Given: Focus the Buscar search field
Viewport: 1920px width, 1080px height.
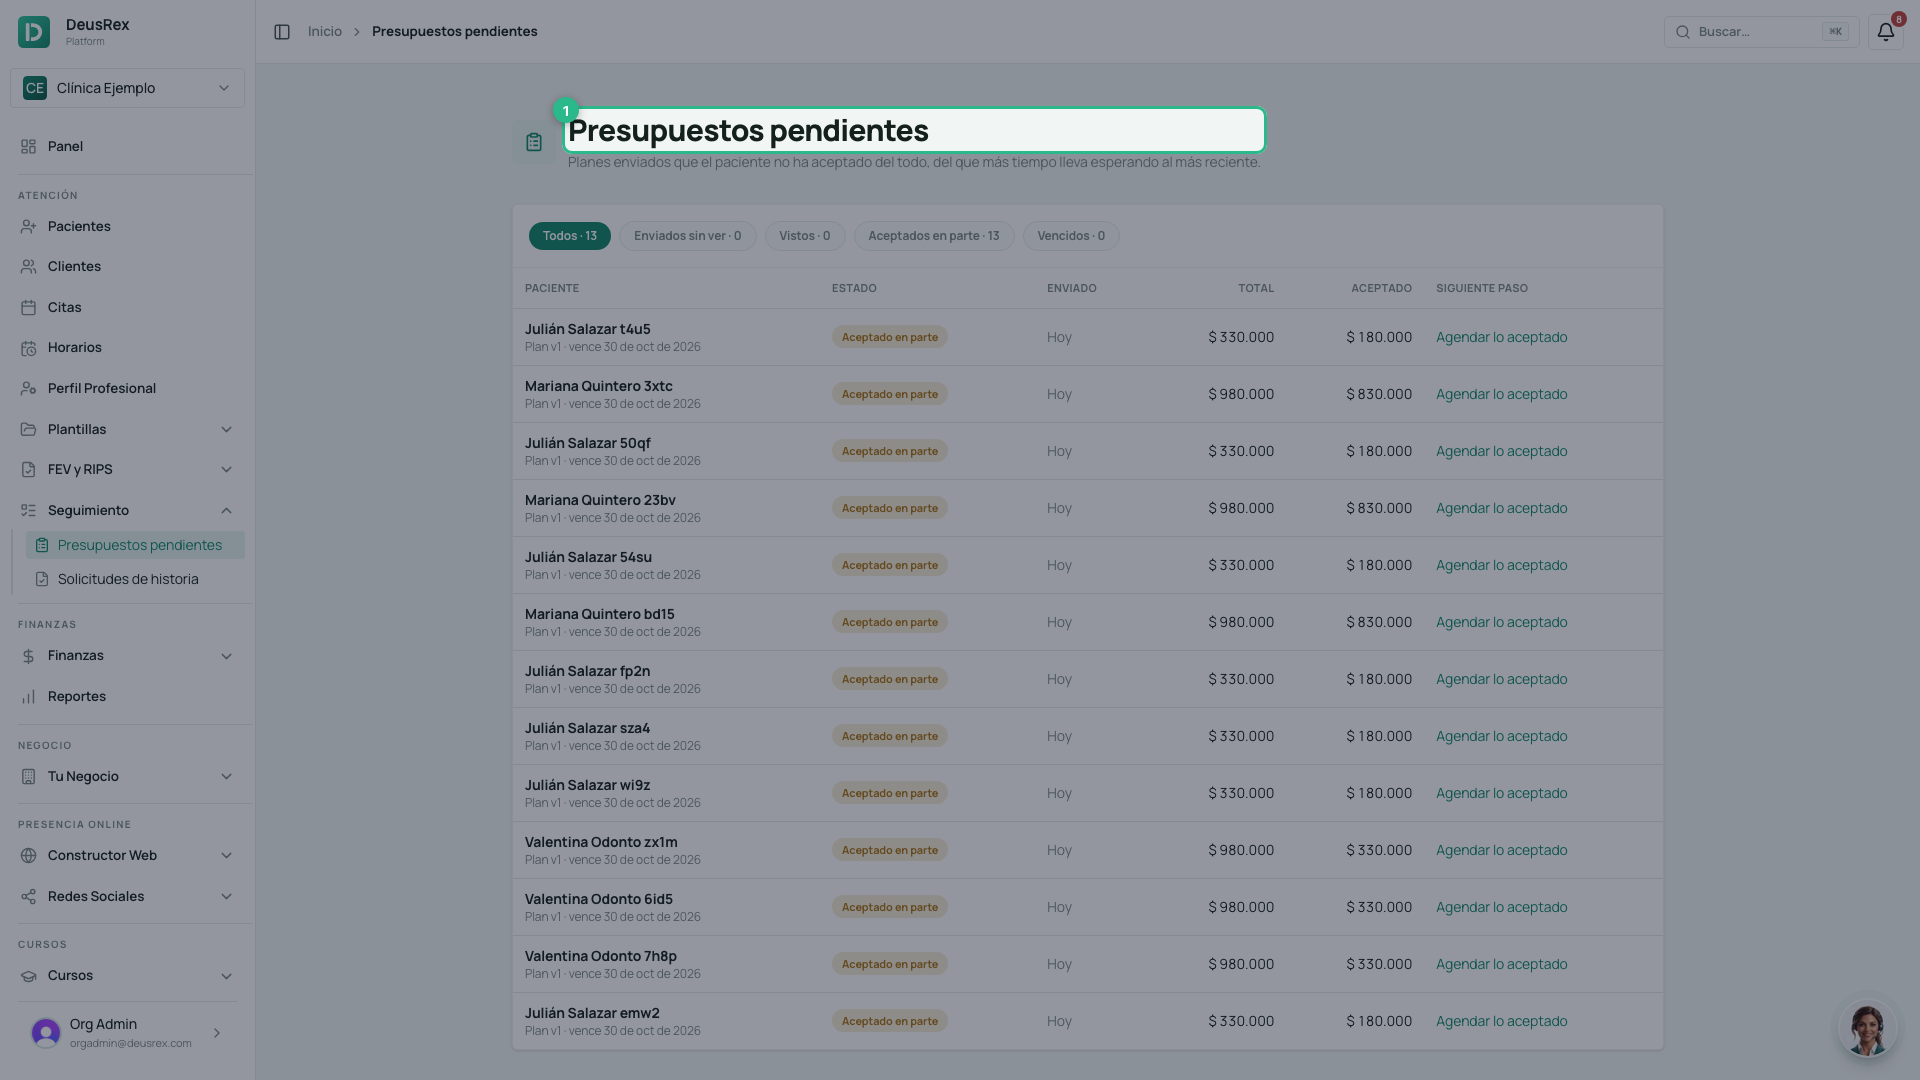Looking at the screenshot, I should click(x=1761, y=32).
